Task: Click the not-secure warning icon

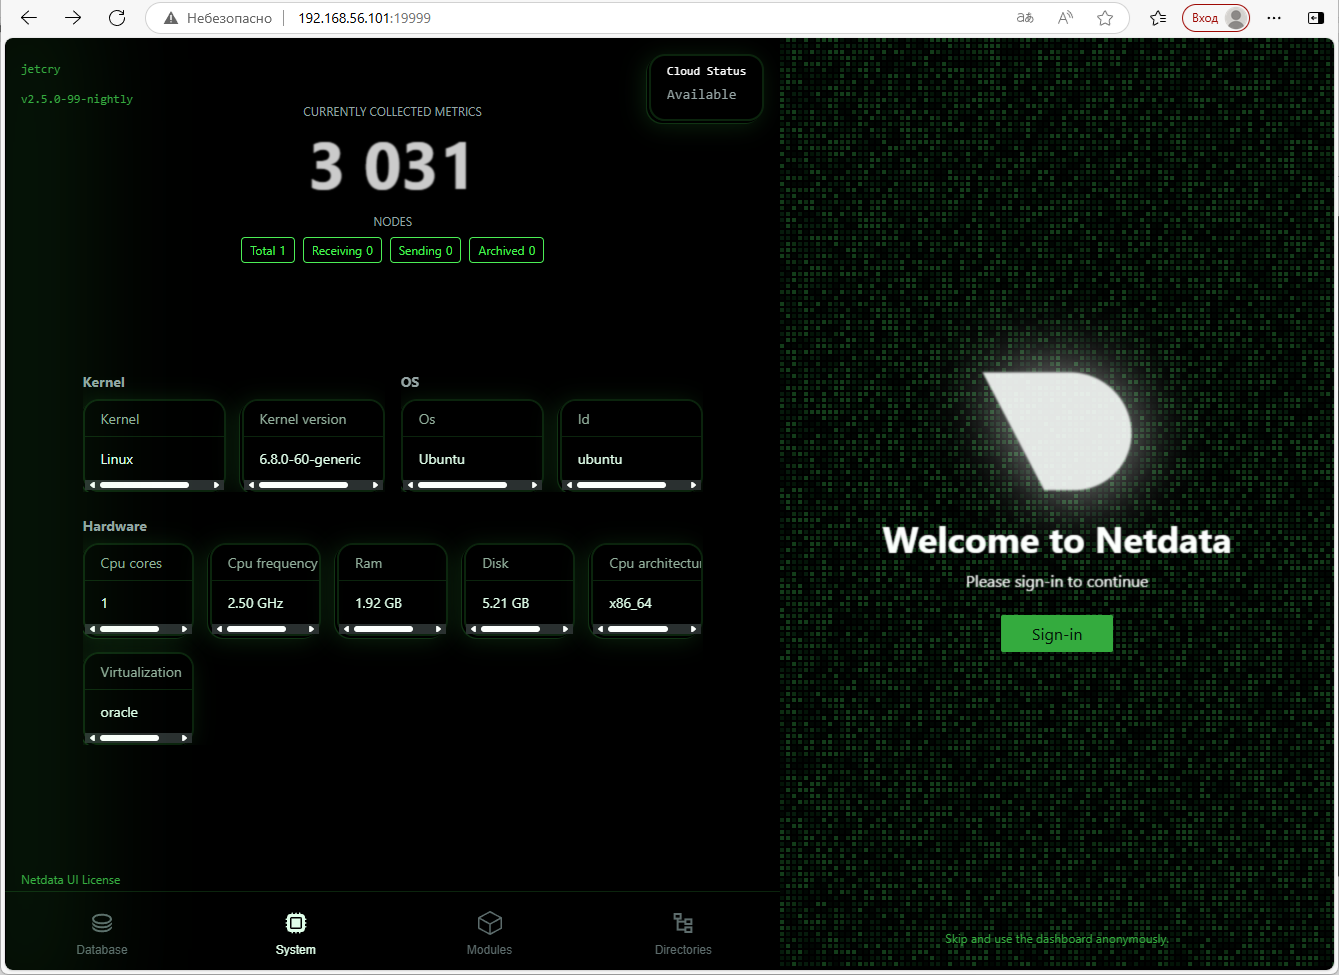Action: [x=171, y=18]
